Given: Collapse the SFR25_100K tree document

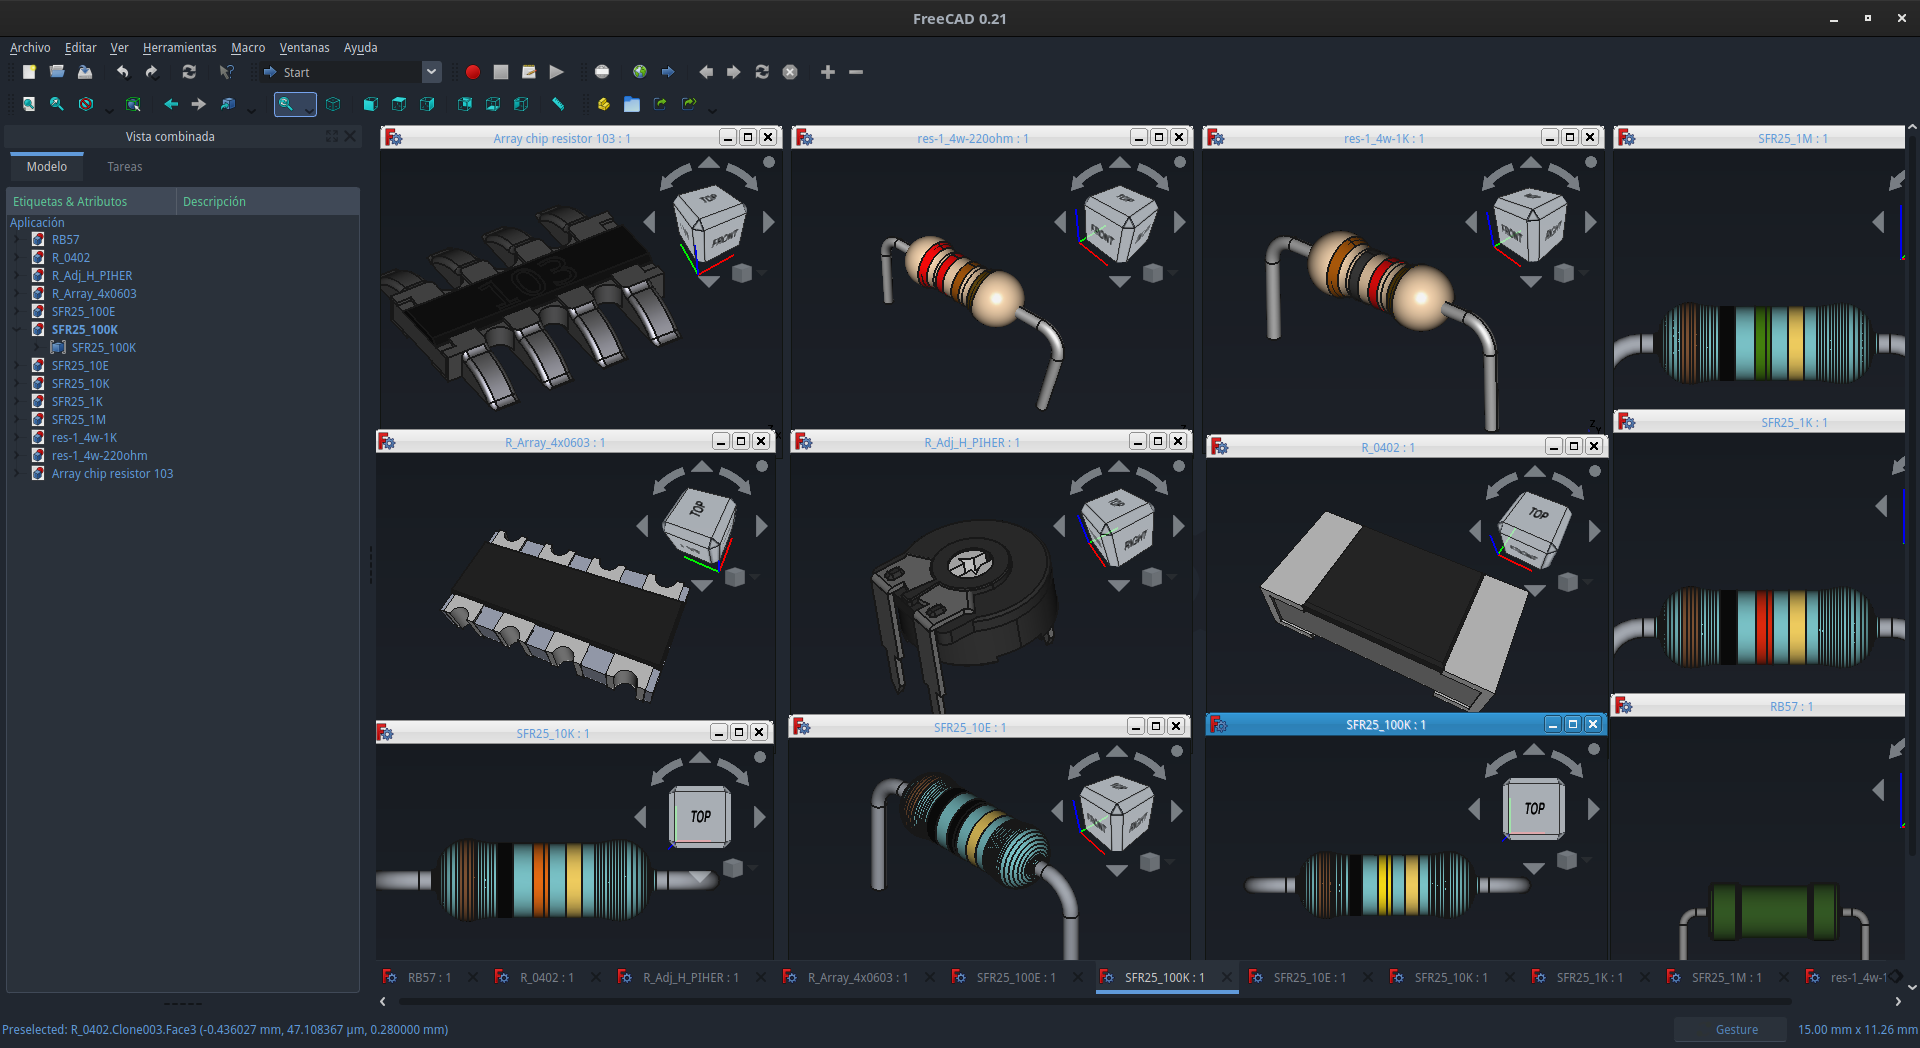Looking at the screenshot, I should [16, 330].
